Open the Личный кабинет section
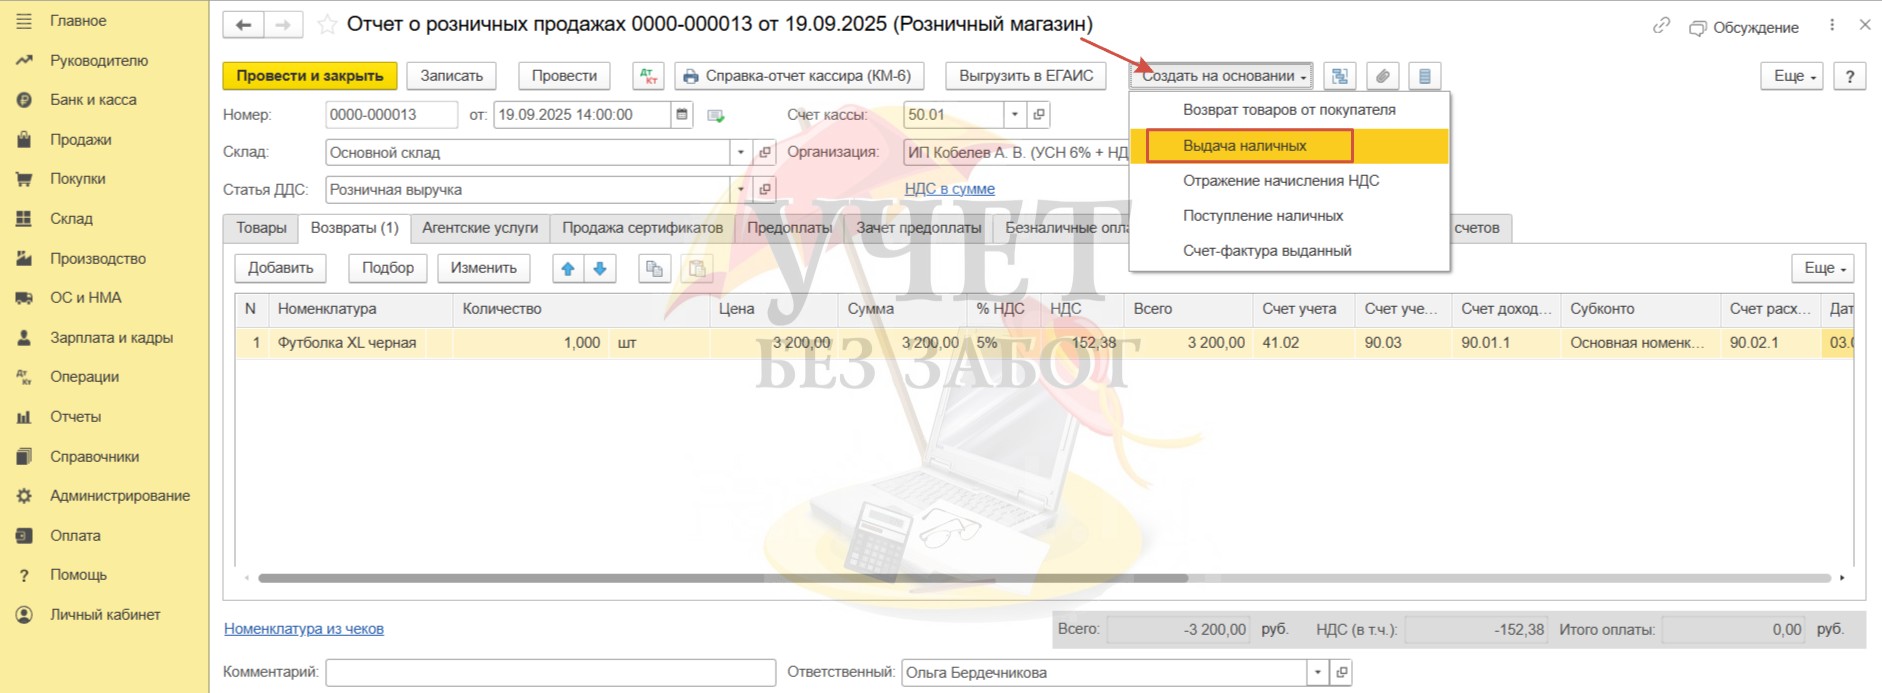Viewport: 1882px width, 693px height. (x=105, y=614)
